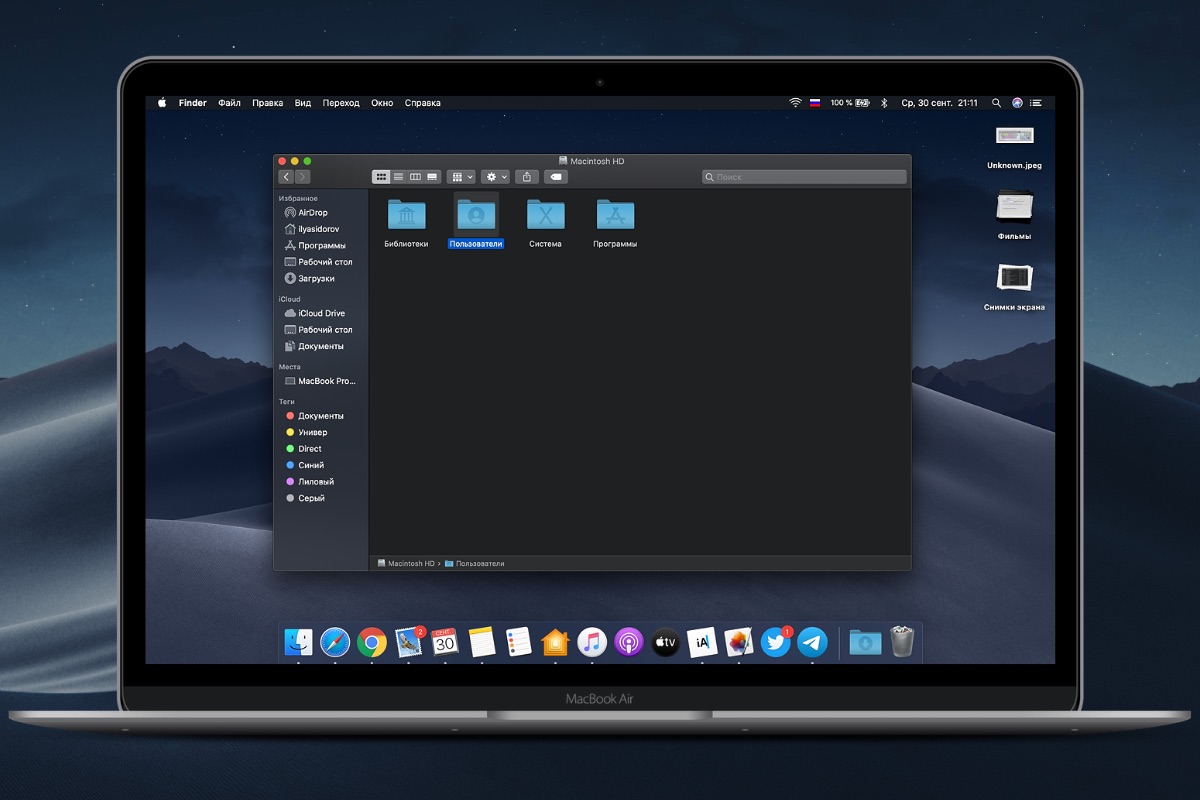This screenshot has height=800, width=1200.
Task: Click the Wi-Fi status icon
Action: [795, 103]
